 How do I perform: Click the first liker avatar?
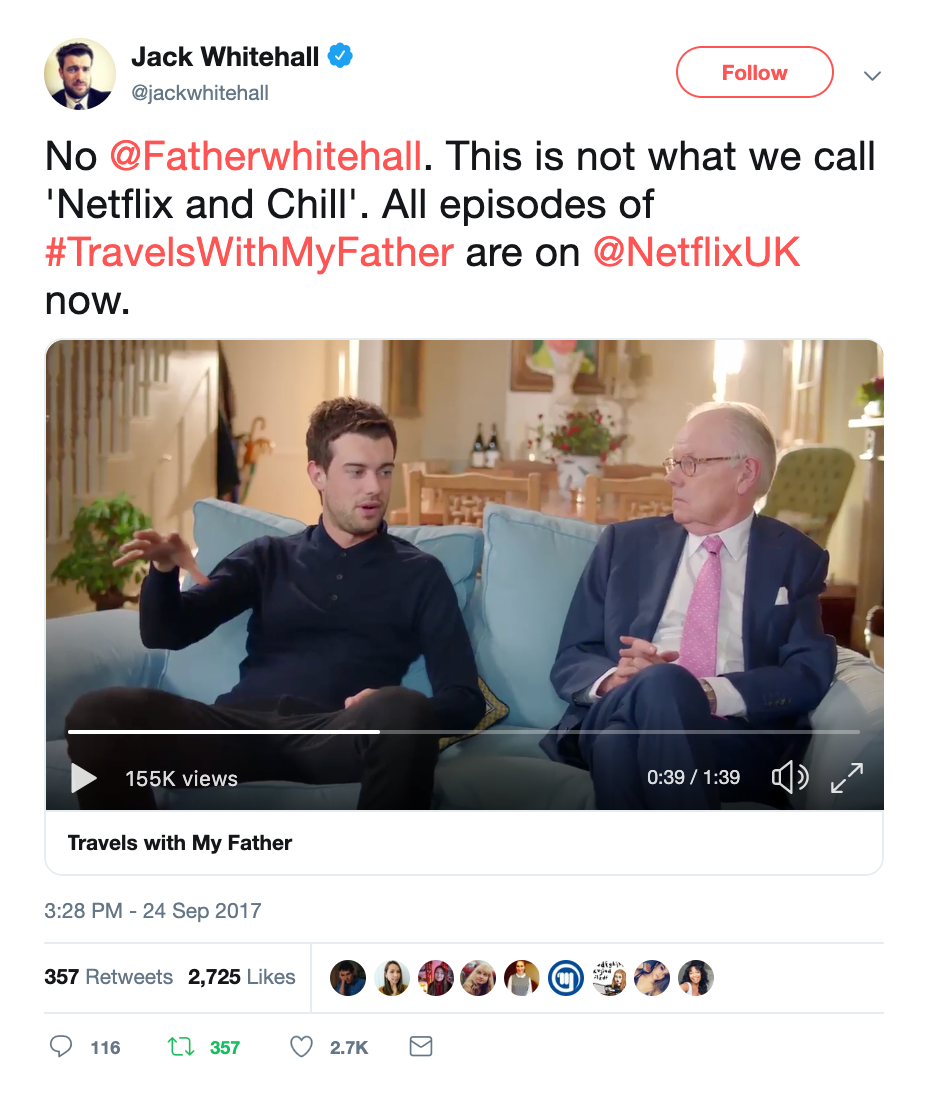(x=348, y=977)
